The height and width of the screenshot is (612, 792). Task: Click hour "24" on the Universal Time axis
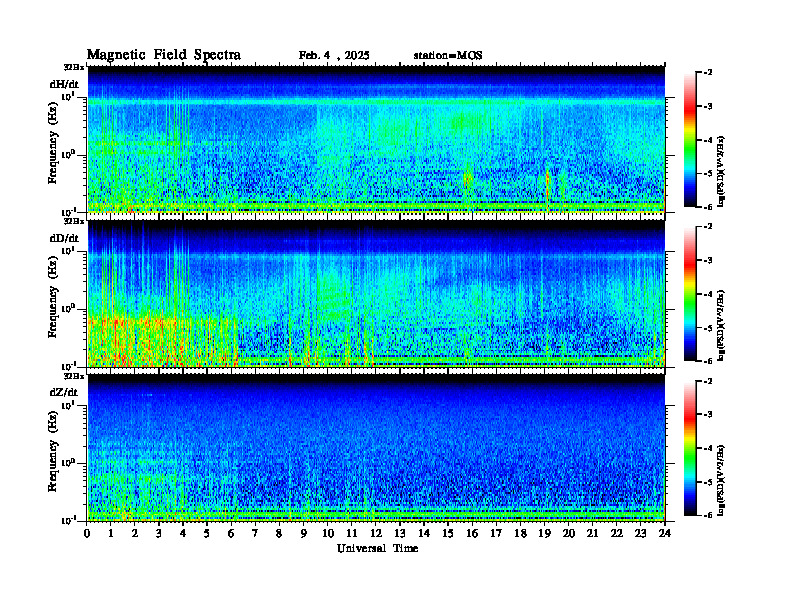[x=665, y=533]
